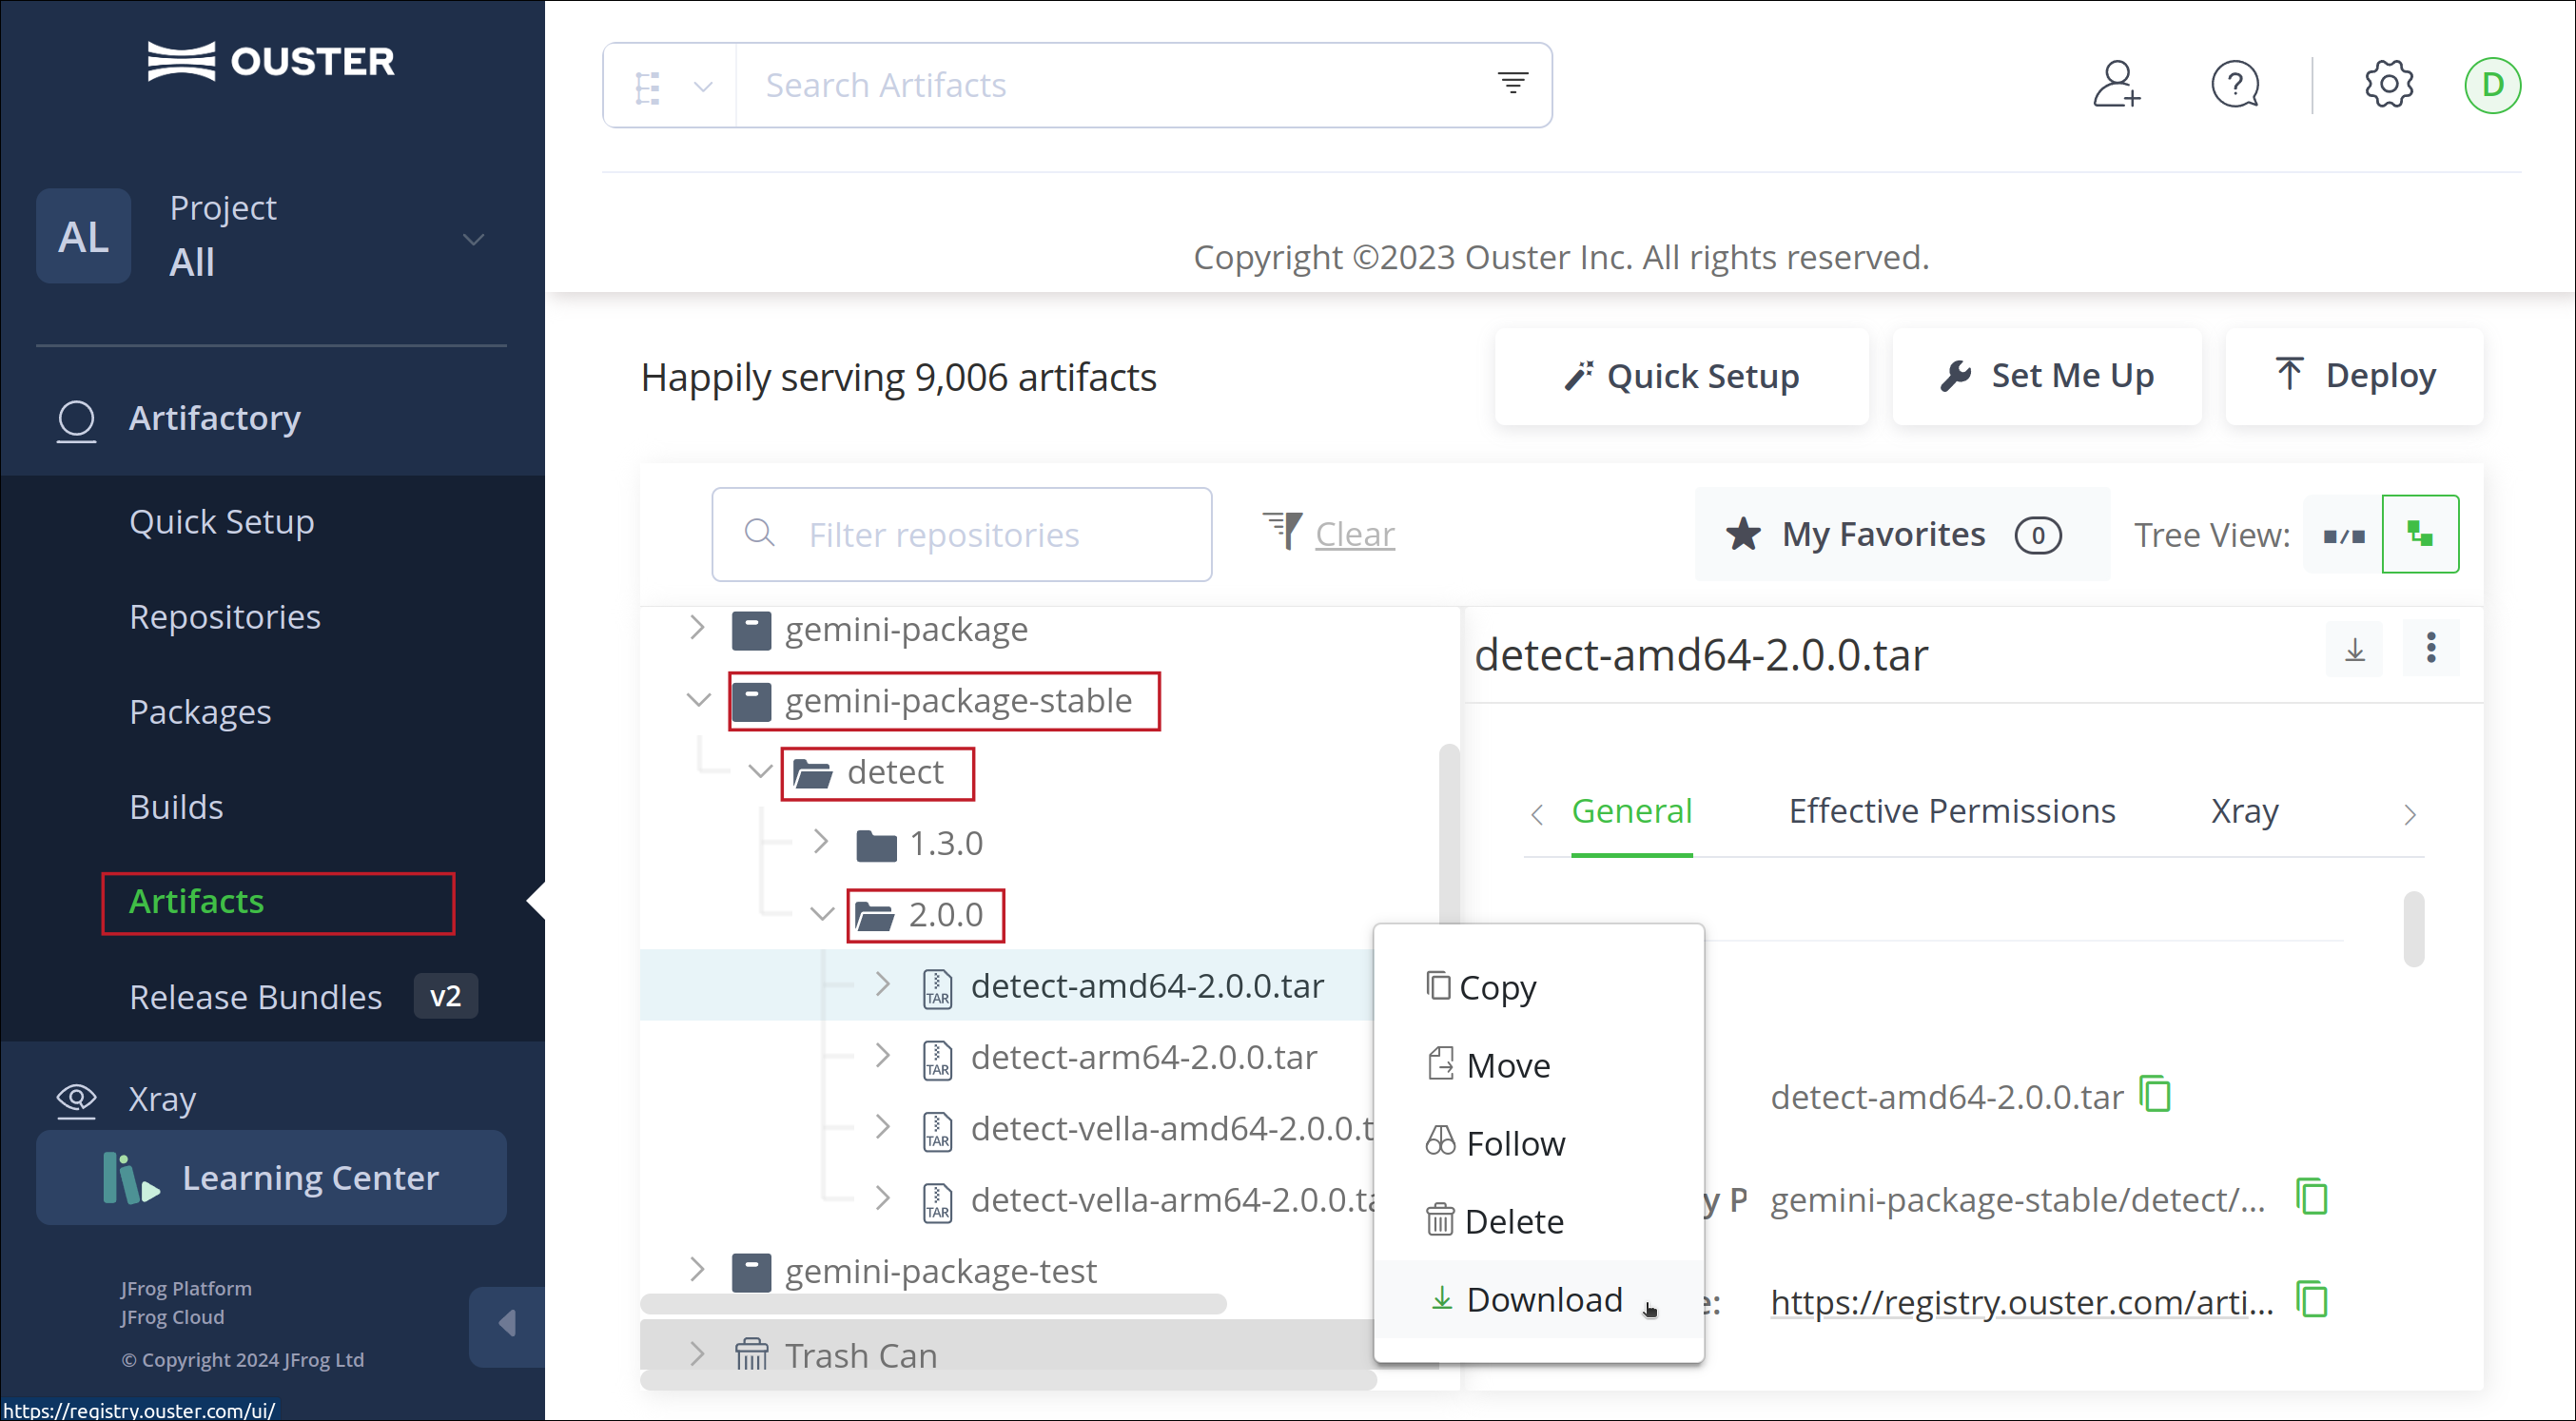Open the user profile avatar D
The image size is (2576, 1421).
[x=2492, y=85]
